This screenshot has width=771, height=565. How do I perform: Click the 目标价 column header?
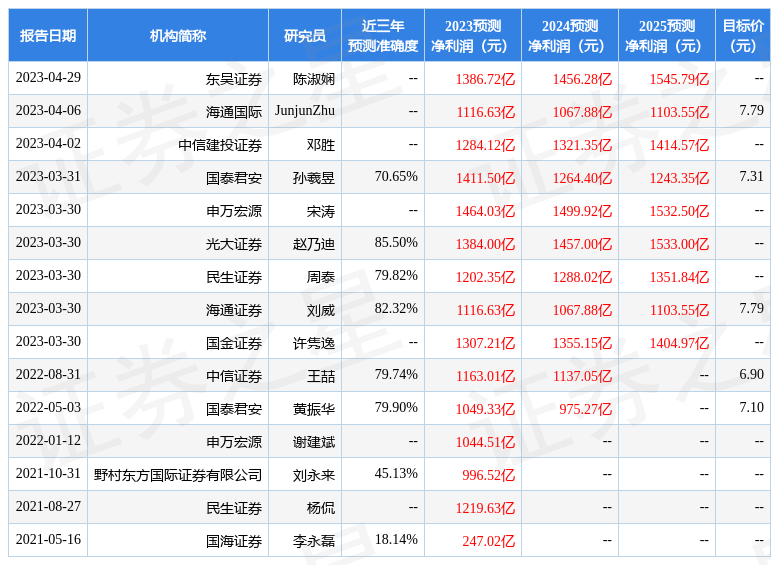pyautogui.click(x=743, y=35)
